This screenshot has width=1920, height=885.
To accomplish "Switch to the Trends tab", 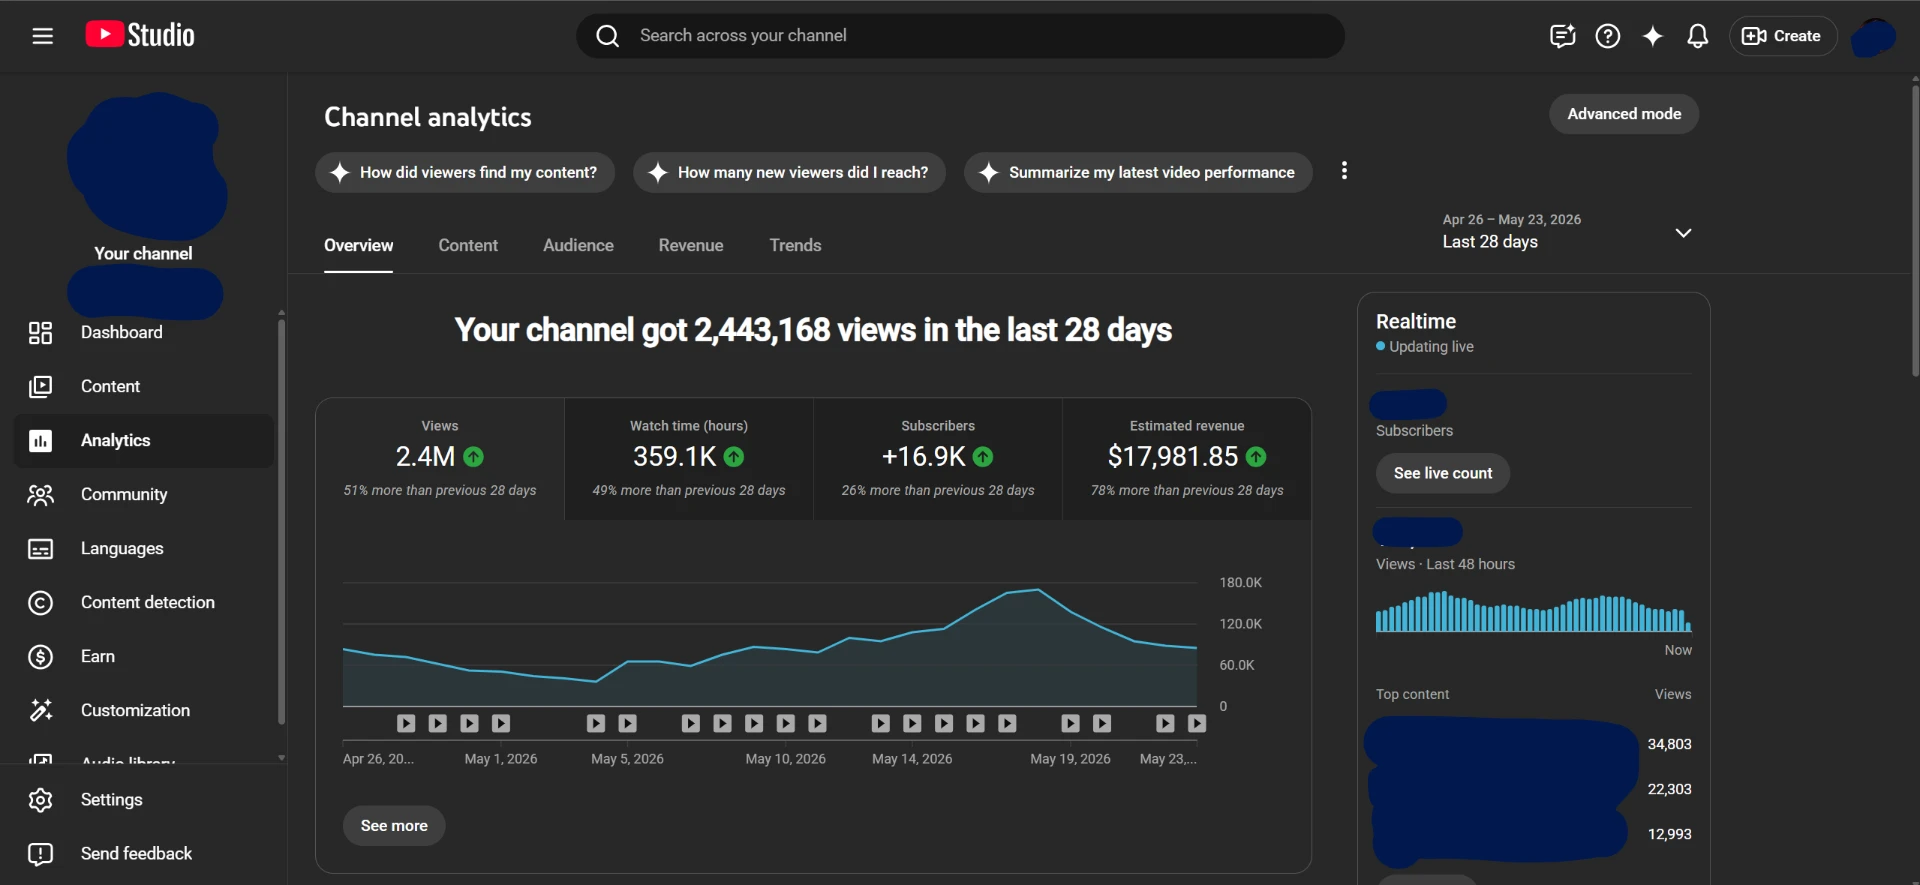I will coord(795,245).
